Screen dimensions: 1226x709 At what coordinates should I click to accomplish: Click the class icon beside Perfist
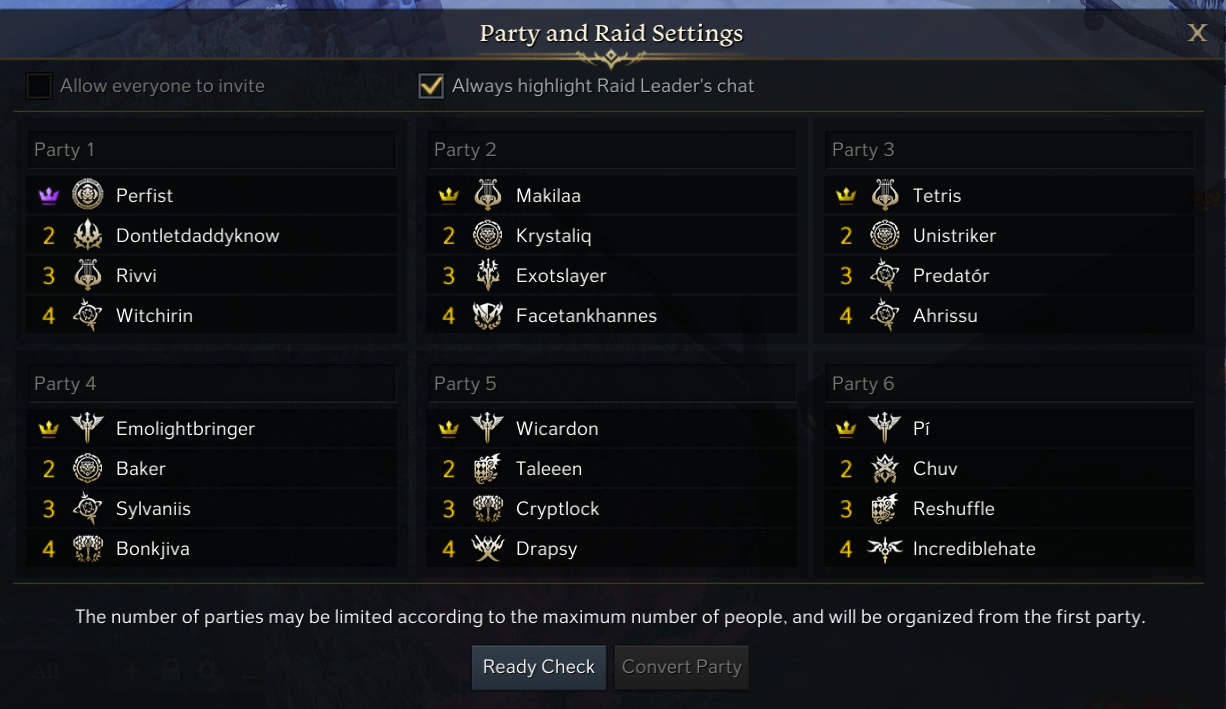88,195
